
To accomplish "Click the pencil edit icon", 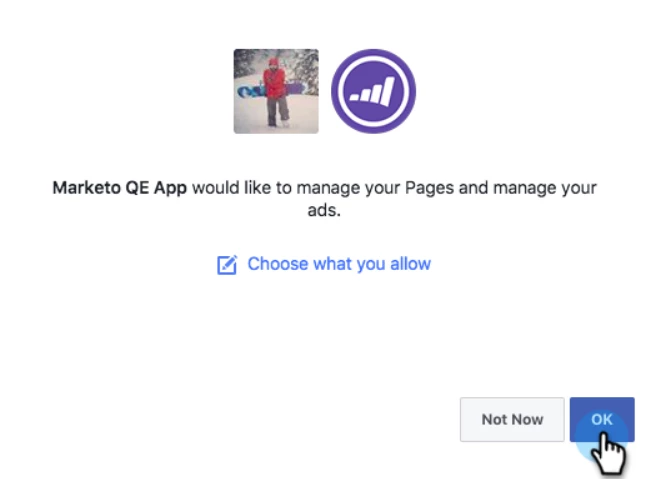I will click(227, 265).
